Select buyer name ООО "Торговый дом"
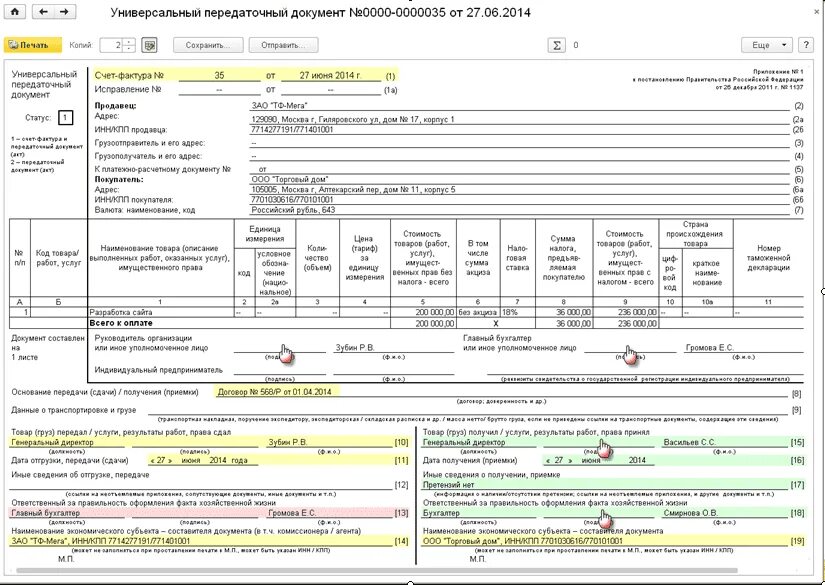Image resolution: width=825 pixels, height=585 pixels. tap(290, 179)
